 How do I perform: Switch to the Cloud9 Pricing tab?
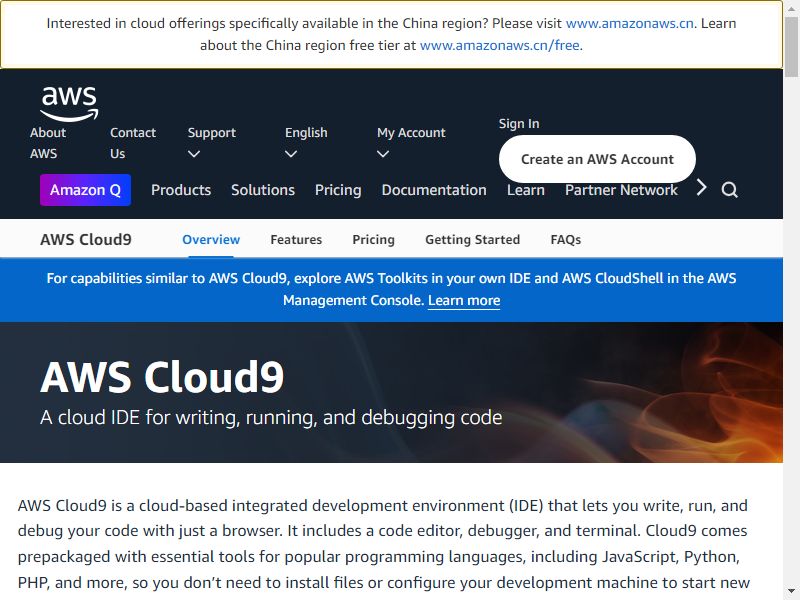point(373,240)
